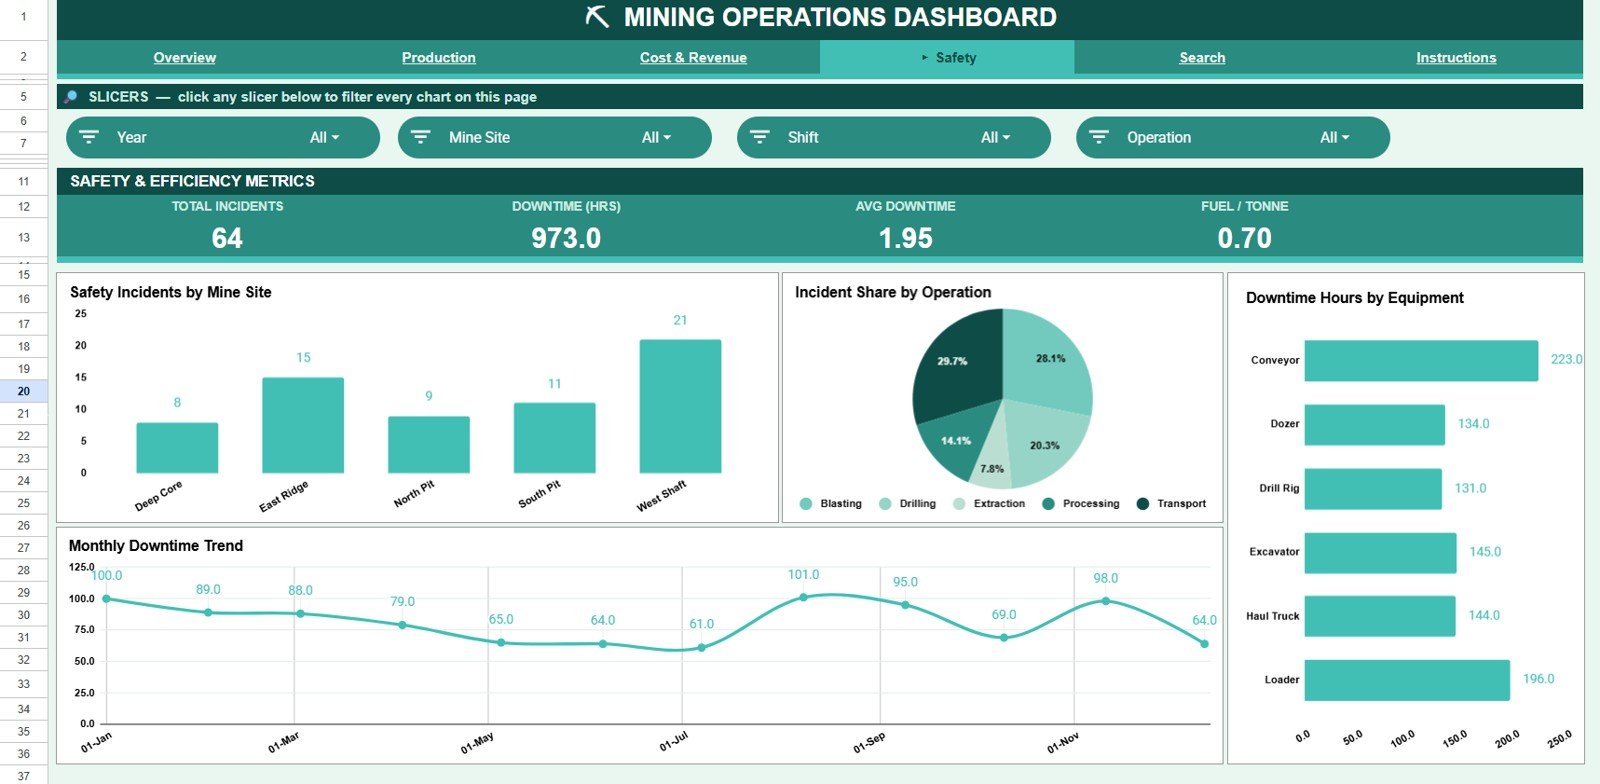Open the Operation slicer All dropdown
Image resolution: width=1600 pixels, height=784 pixels.
click(1335, 138)
